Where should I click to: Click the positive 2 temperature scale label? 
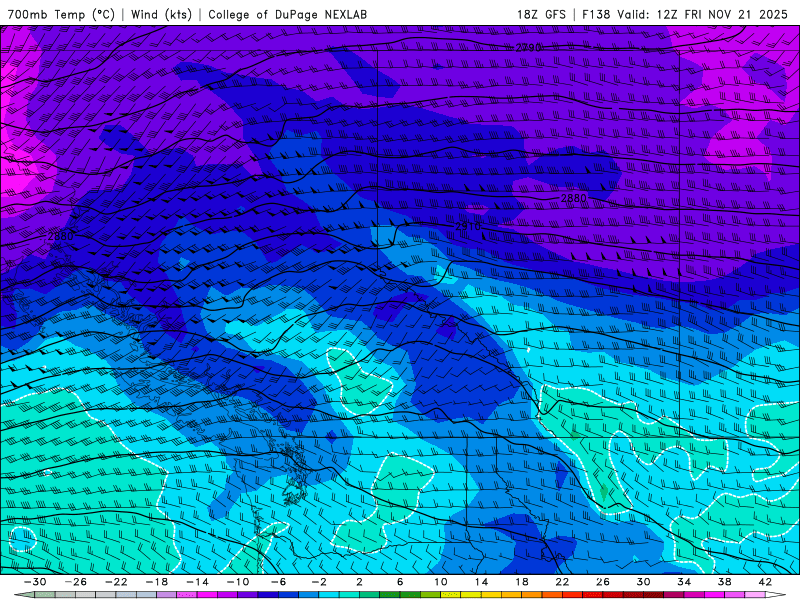click(359, 582)
